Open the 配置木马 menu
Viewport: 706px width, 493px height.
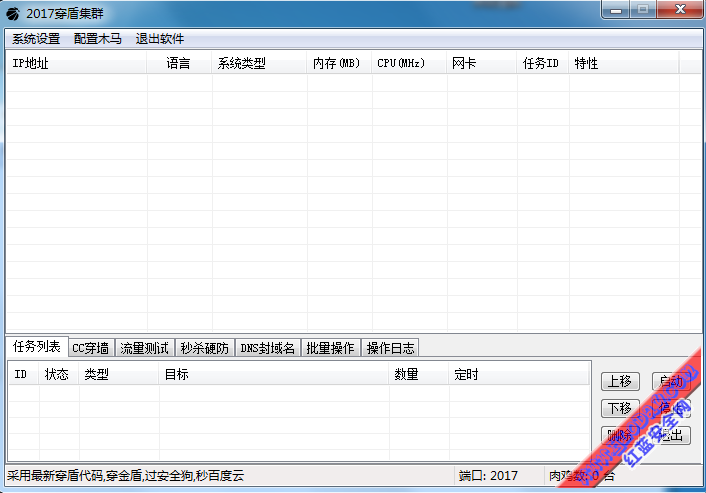tap(98, 39)
